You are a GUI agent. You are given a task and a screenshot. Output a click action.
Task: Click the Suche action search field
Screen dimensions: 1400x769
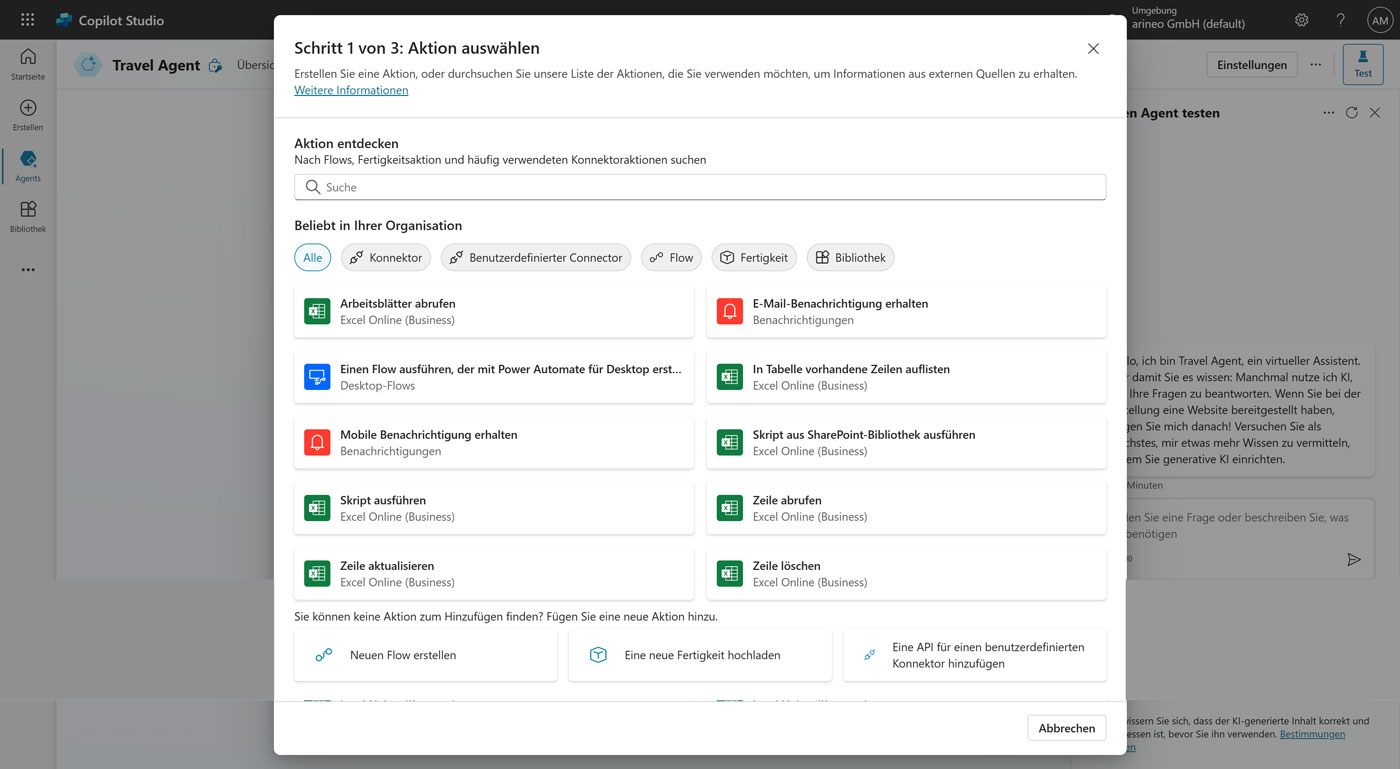pyautogui.click(x=700, y=187)
